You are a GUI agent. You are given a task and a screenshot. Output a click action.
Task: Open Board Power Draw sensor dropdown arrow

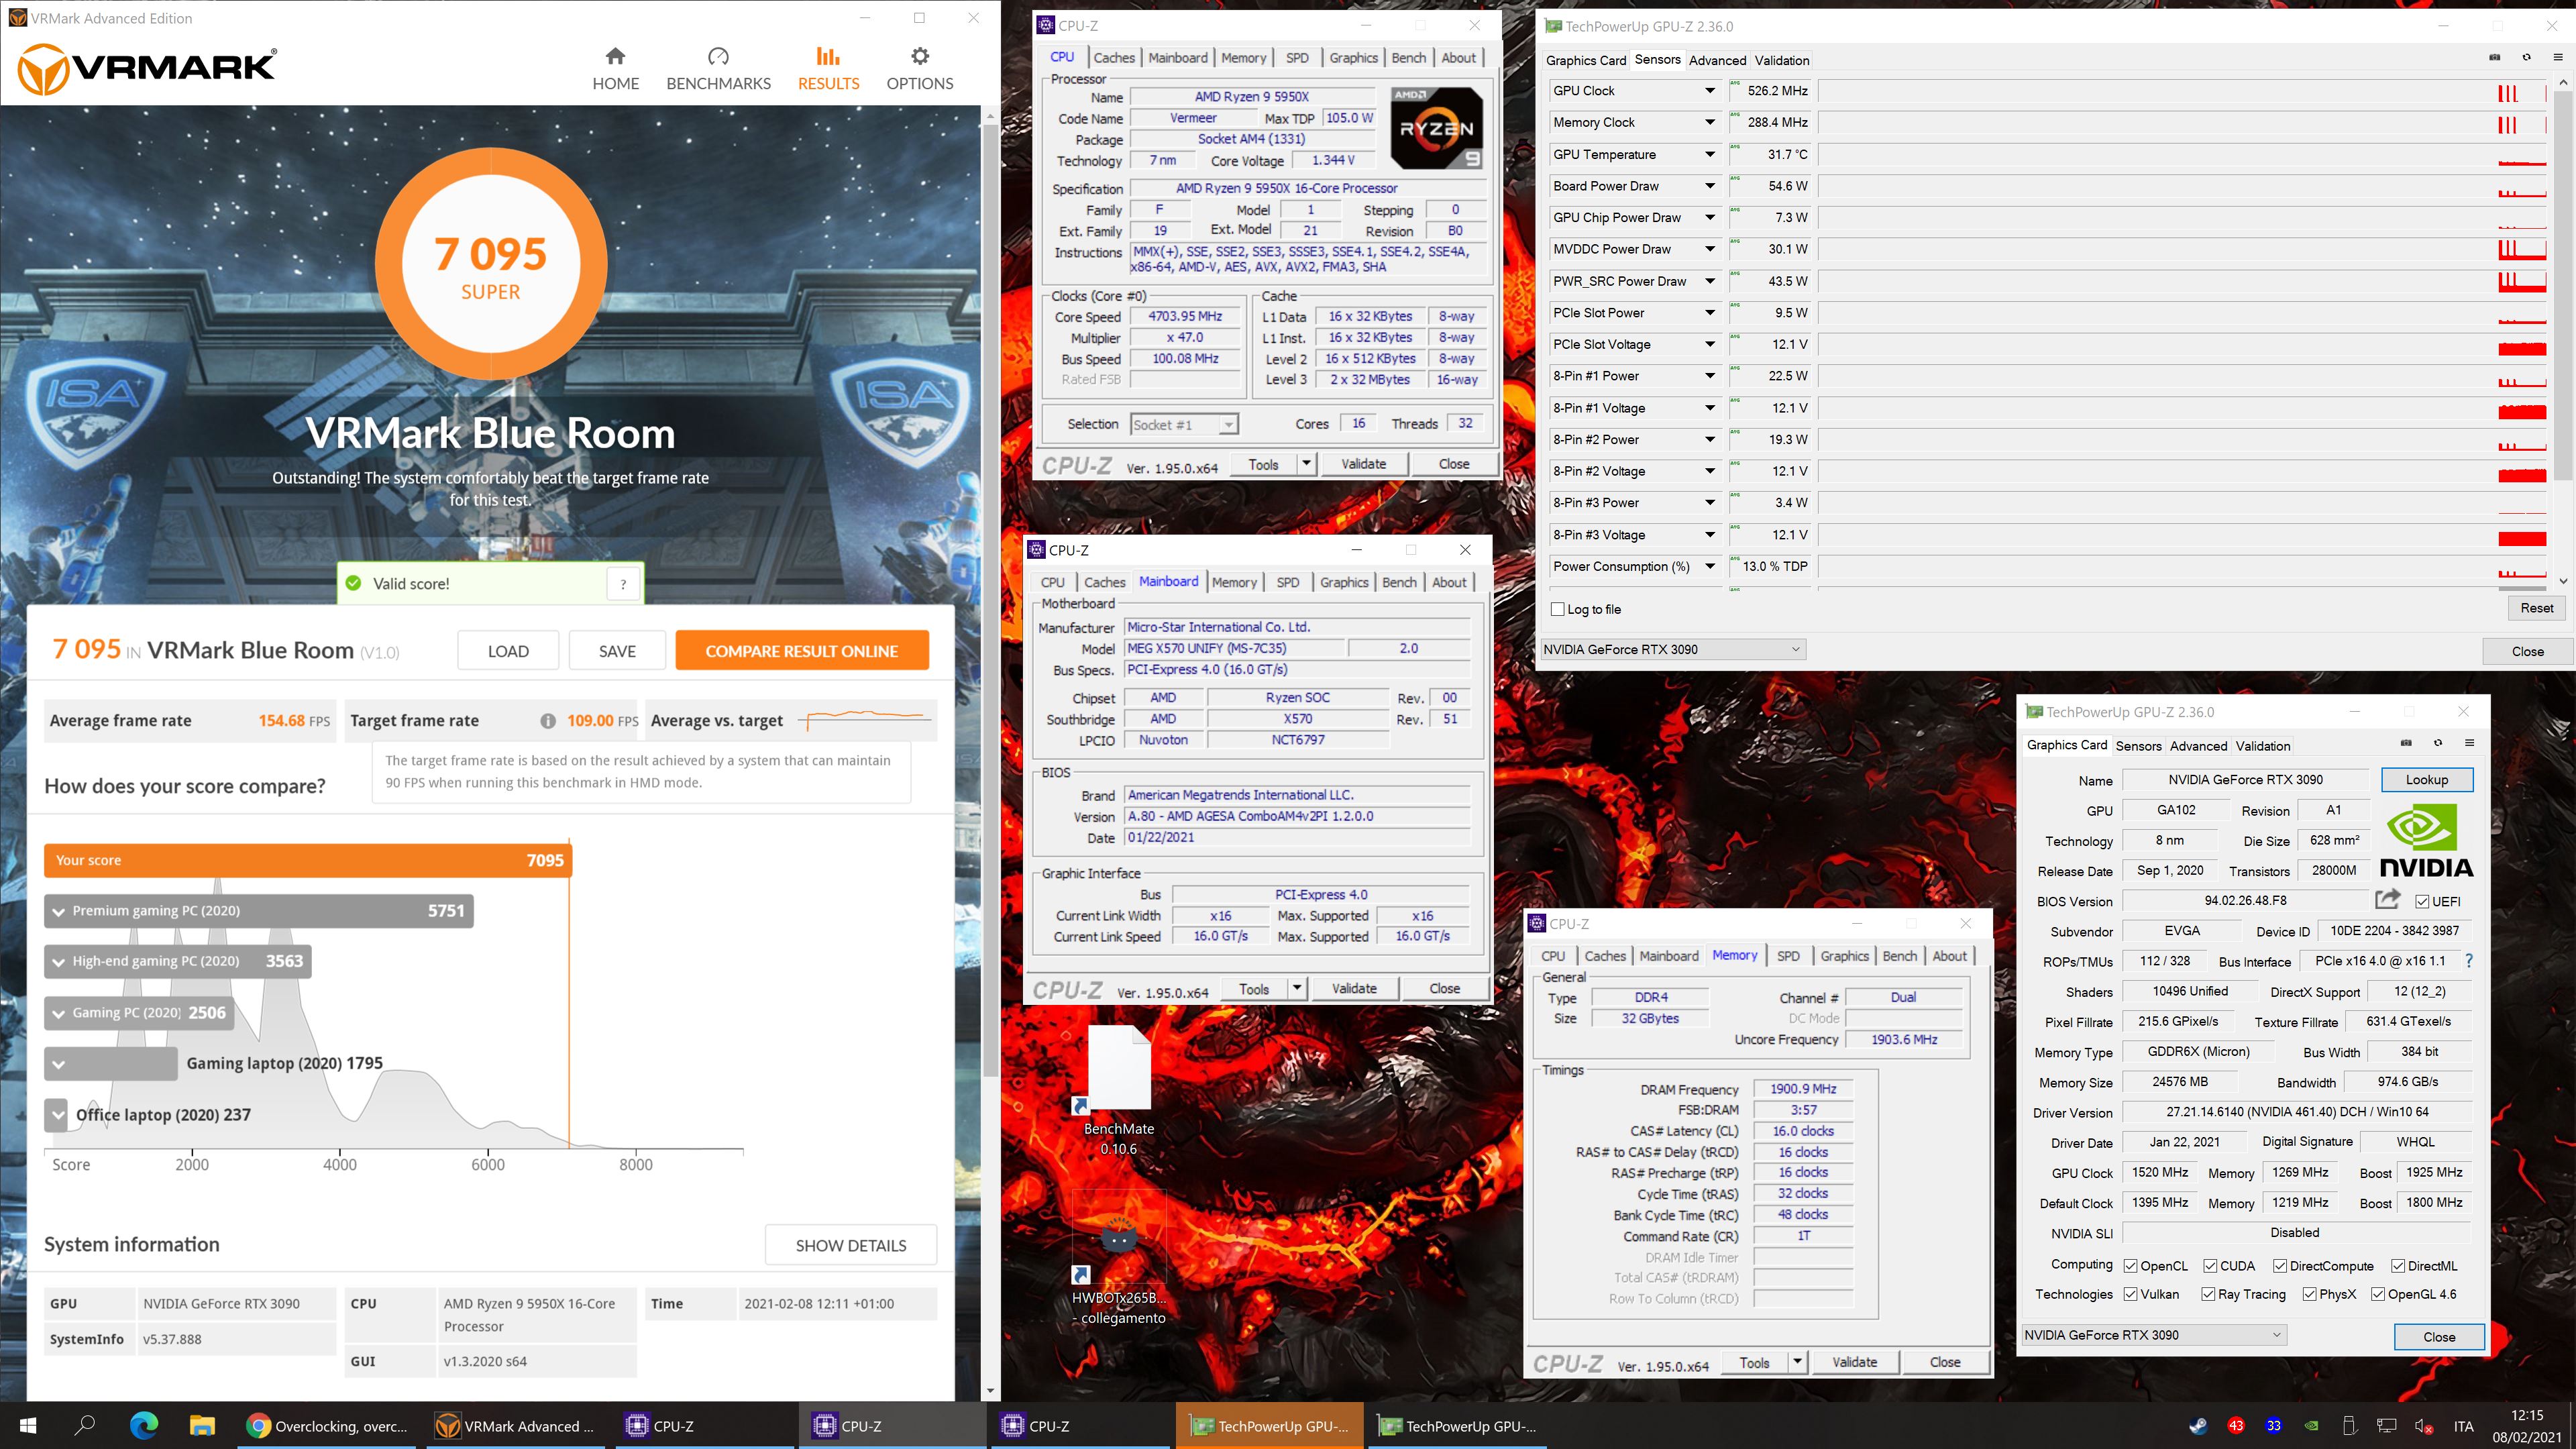[x=1710, y=186]
